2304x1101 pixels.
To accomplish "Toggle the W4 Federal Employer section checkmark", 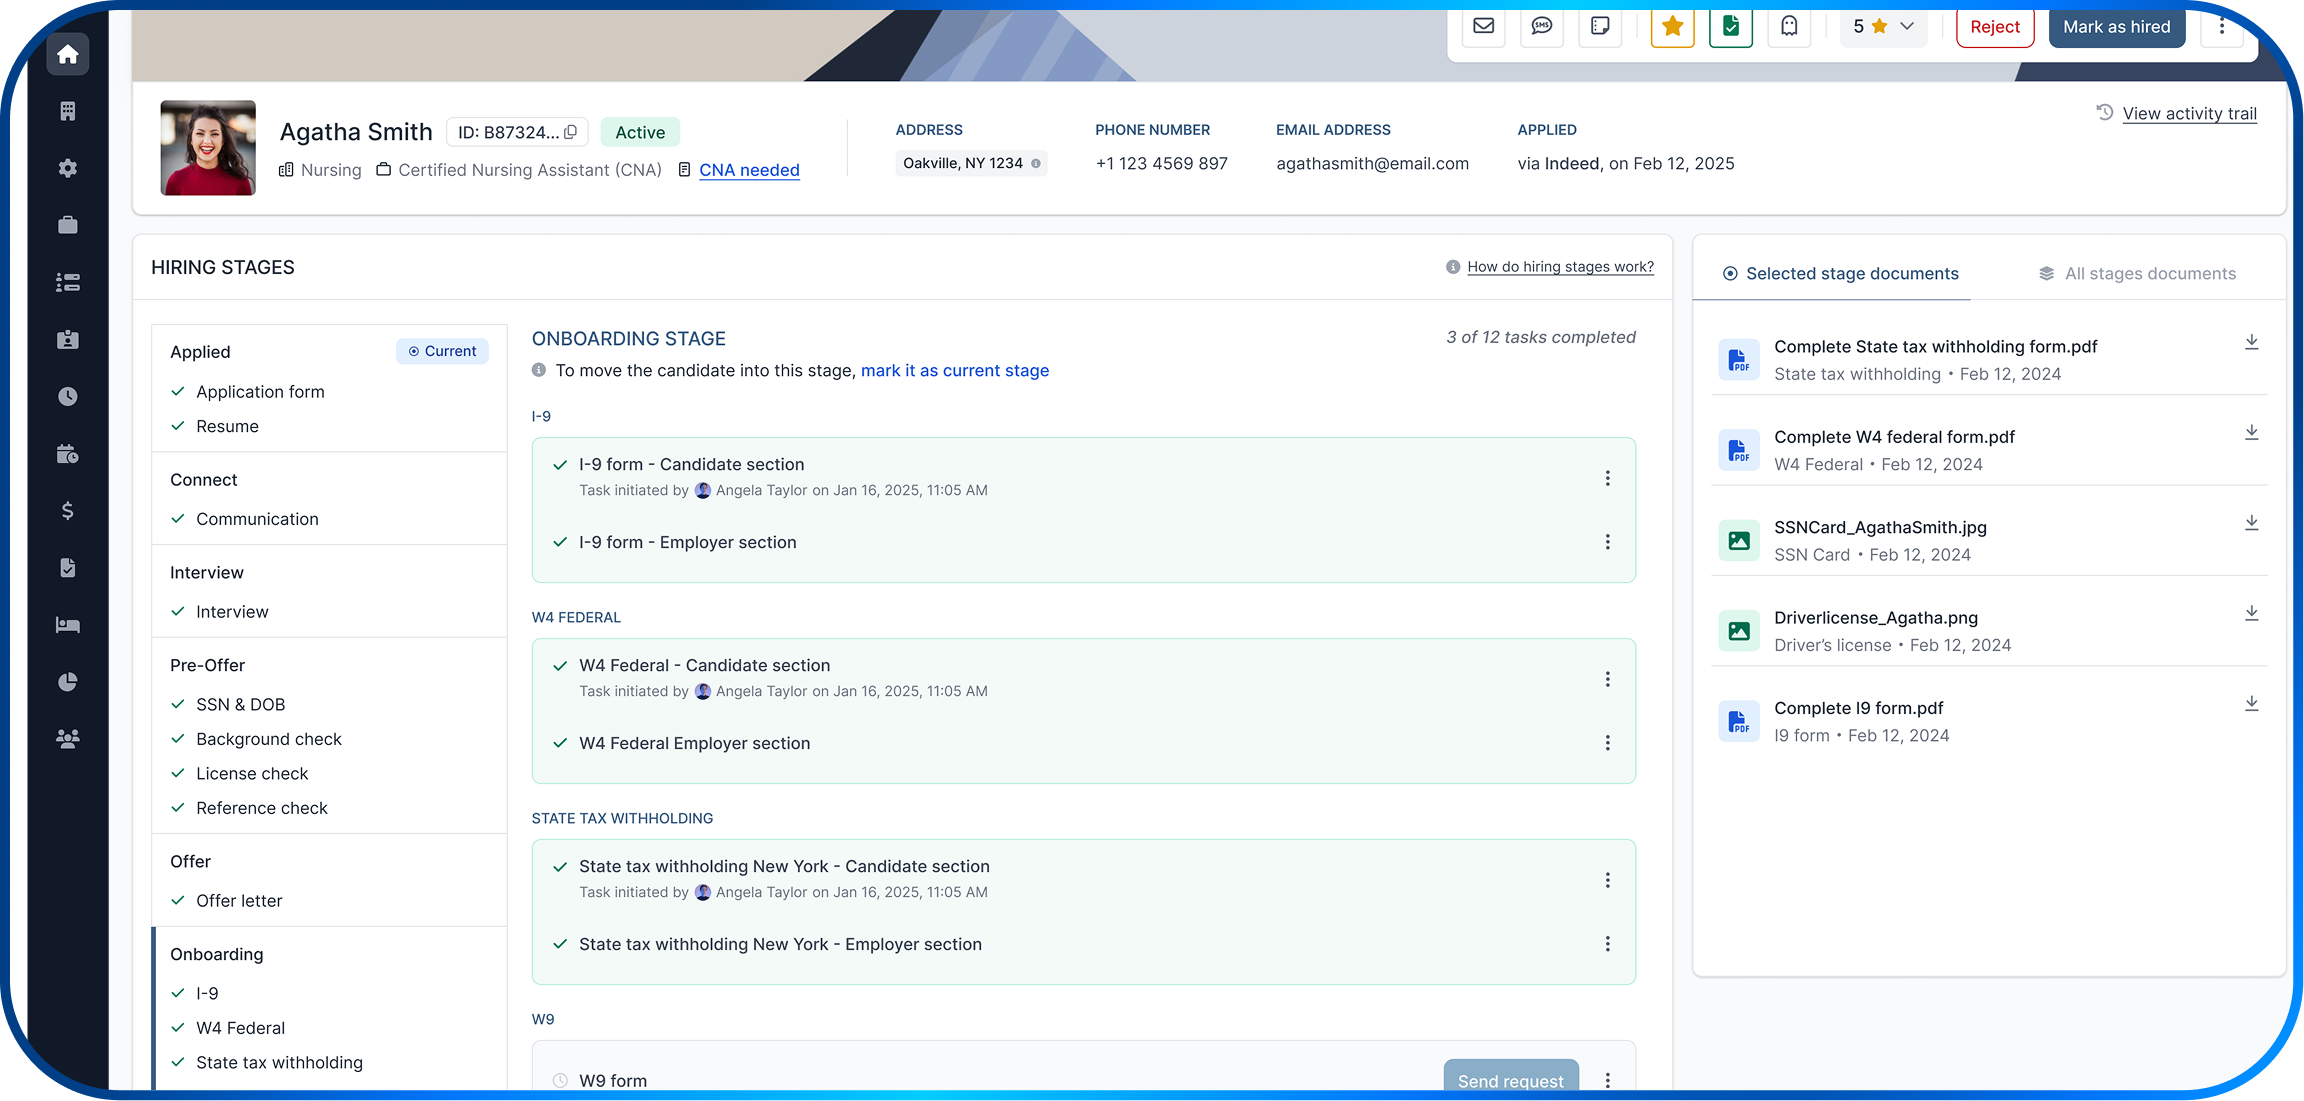I will [x=559, y=743].
